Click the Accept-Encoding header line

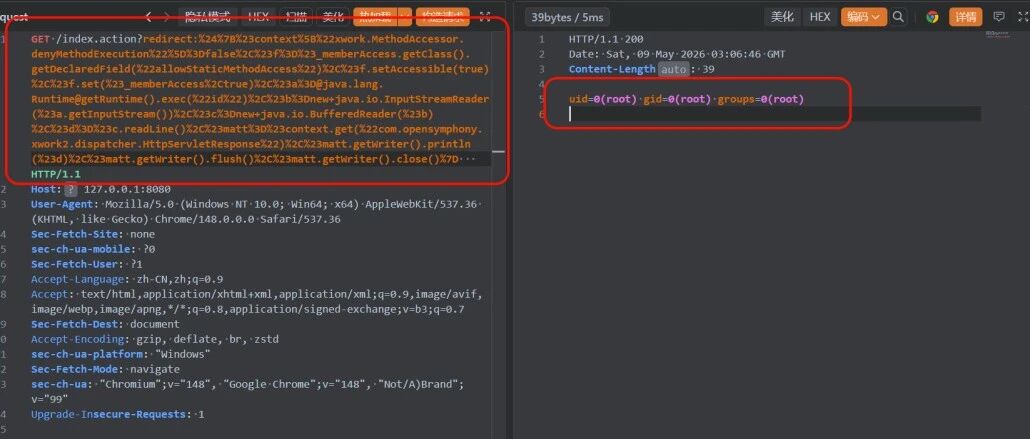(155, 339)
